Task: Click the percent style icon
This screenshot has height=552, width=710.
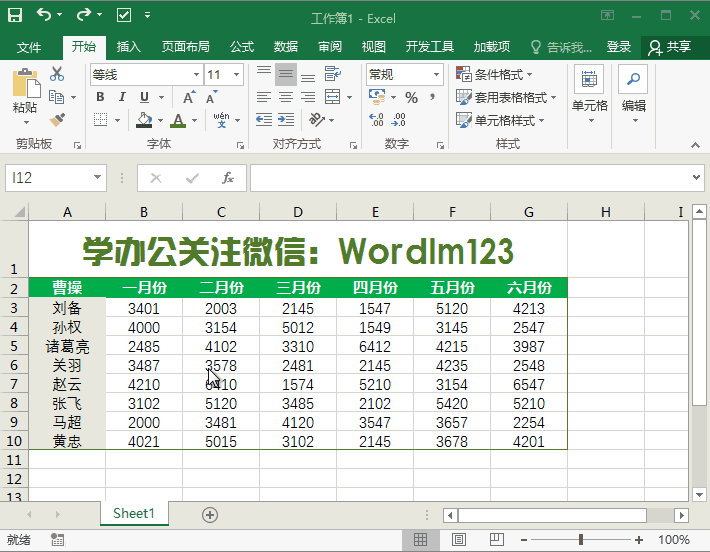Action: (411, 97)
